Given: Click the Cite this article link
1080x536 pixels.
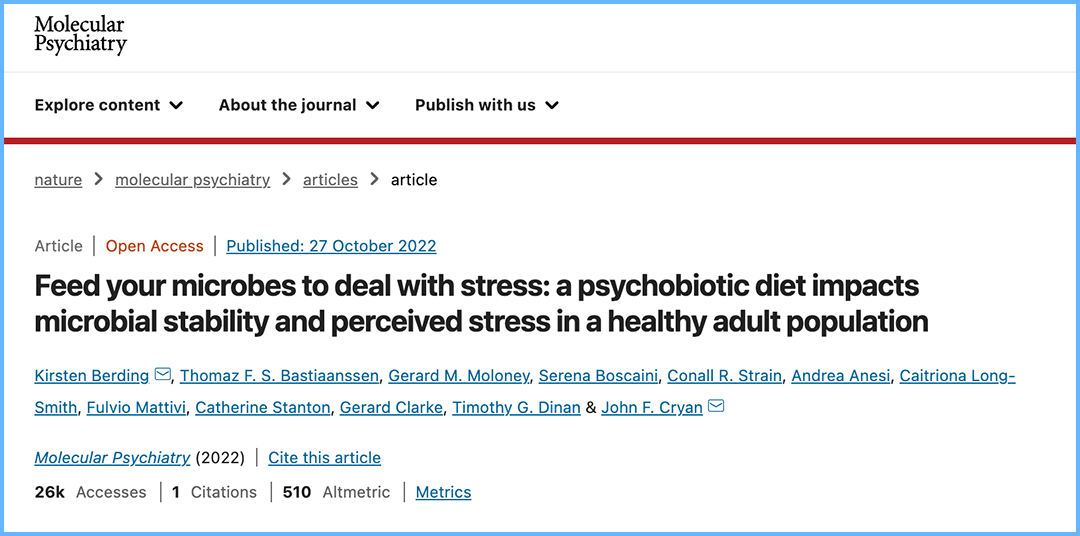Looking at the screenshot, I should [324, 458].
